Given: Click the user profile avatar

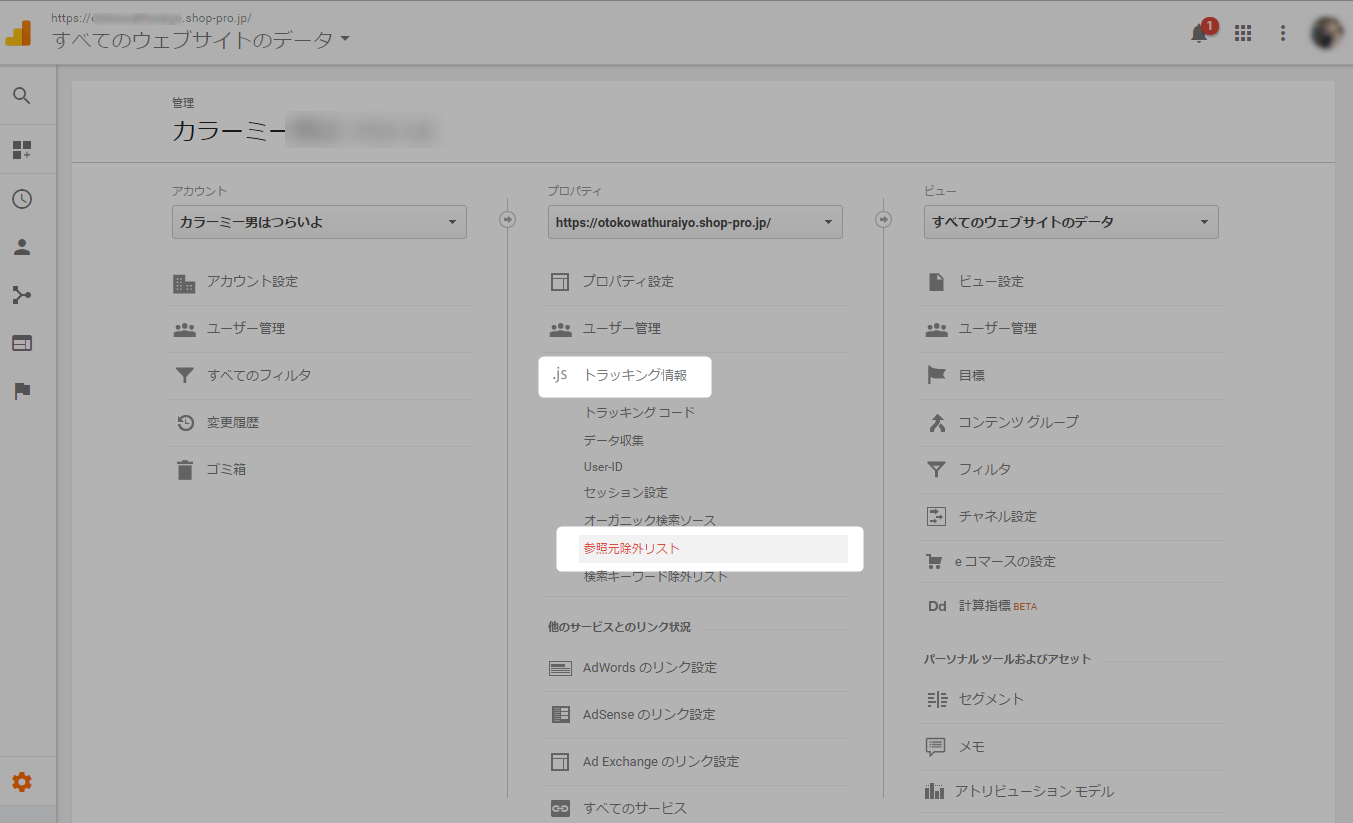Looking at the screenshot, I should (x=1326, y=33).
